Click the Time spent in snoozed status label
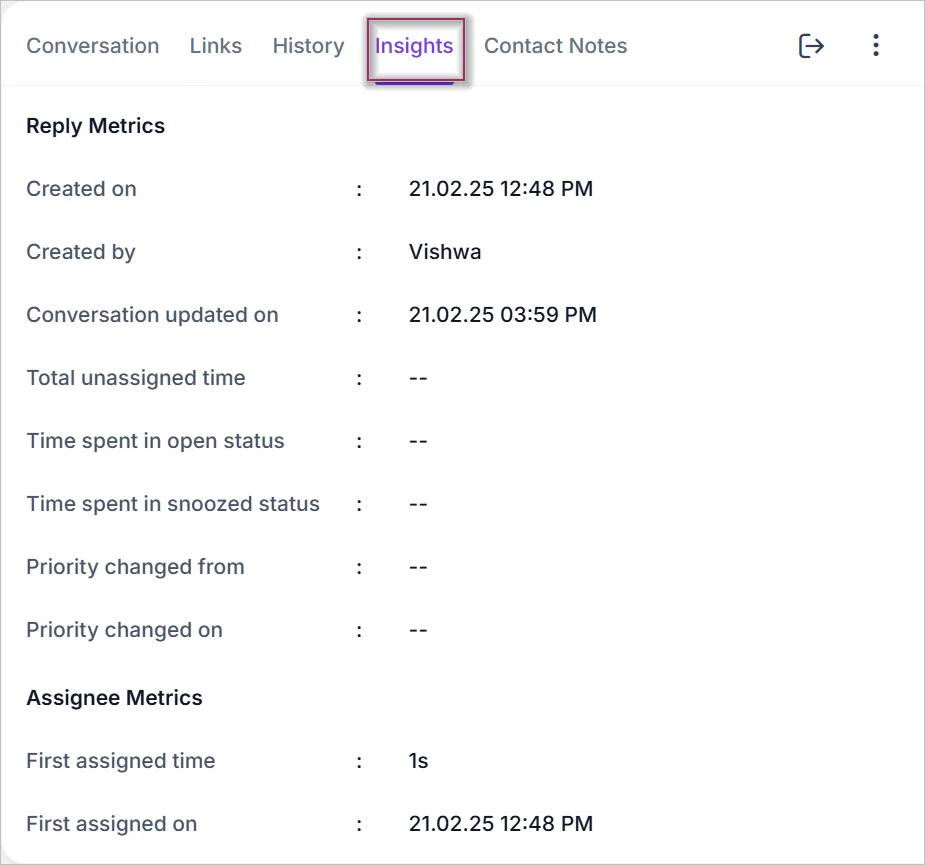 click(x=173, y=504)
